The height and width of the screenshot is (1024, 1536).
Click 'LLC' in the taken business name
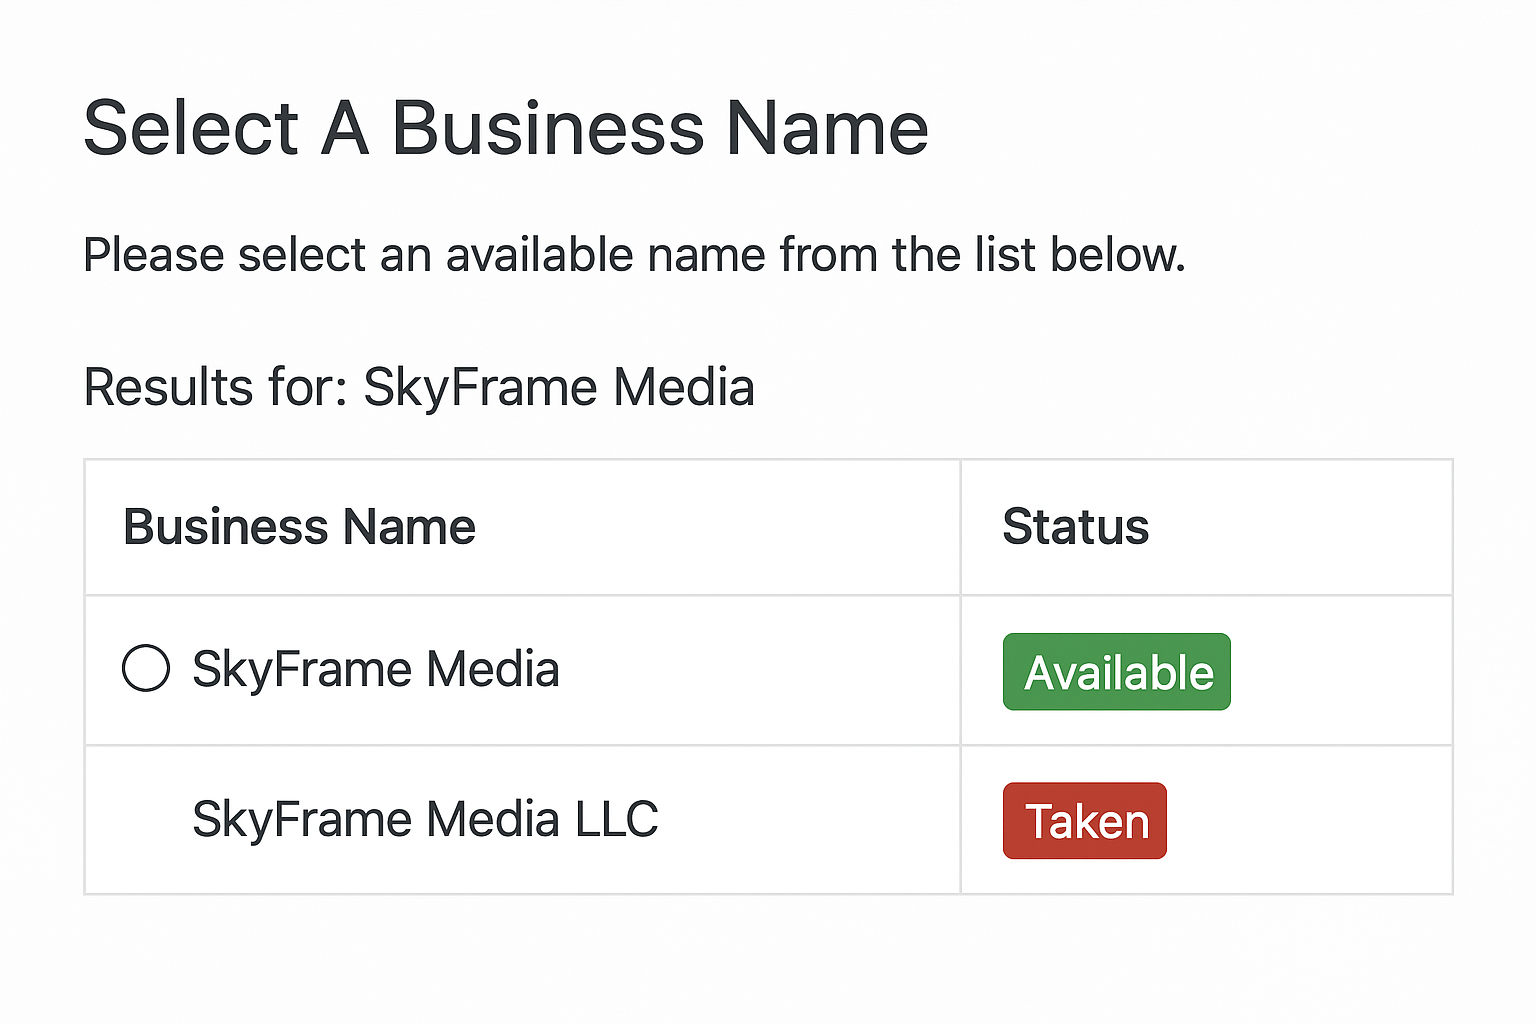616,820
